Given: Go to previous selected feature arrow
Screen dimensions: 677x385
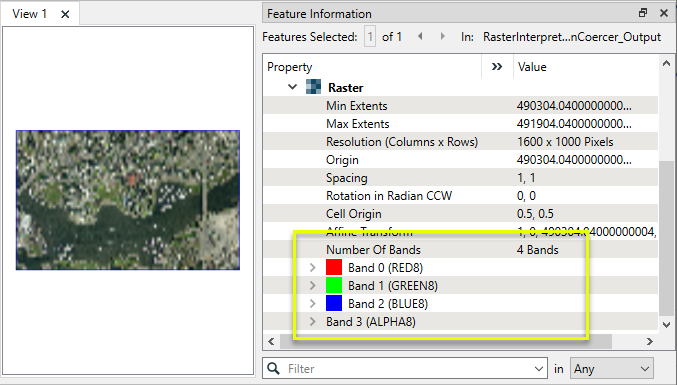Looking at the screenshot, I should tap(420, 37).
